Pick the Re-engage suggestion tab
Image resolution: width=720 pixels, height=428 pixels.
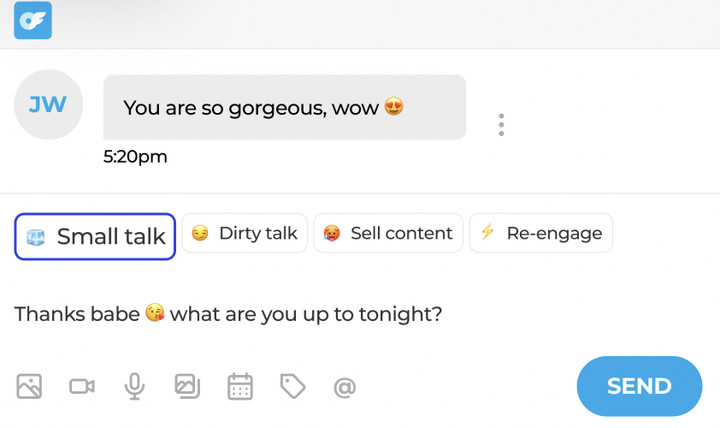pos(541,233)
